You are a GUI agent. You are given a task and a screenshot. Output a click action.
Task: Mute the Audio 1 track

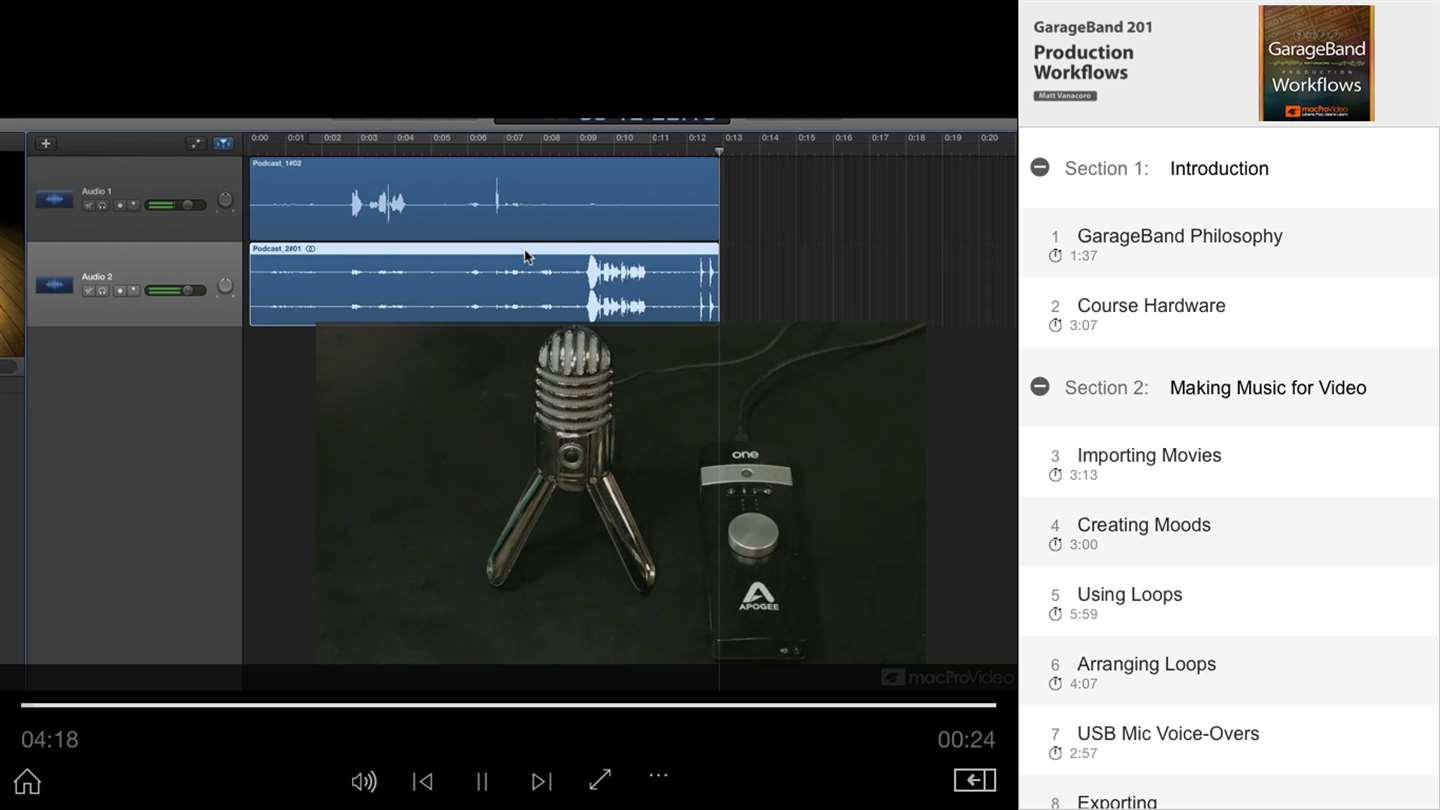89,205
